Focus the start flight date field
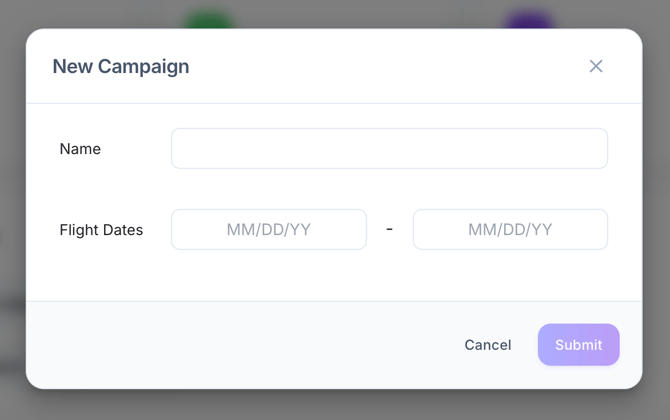Screen dimensions: 670x420 tap(268, 229)
